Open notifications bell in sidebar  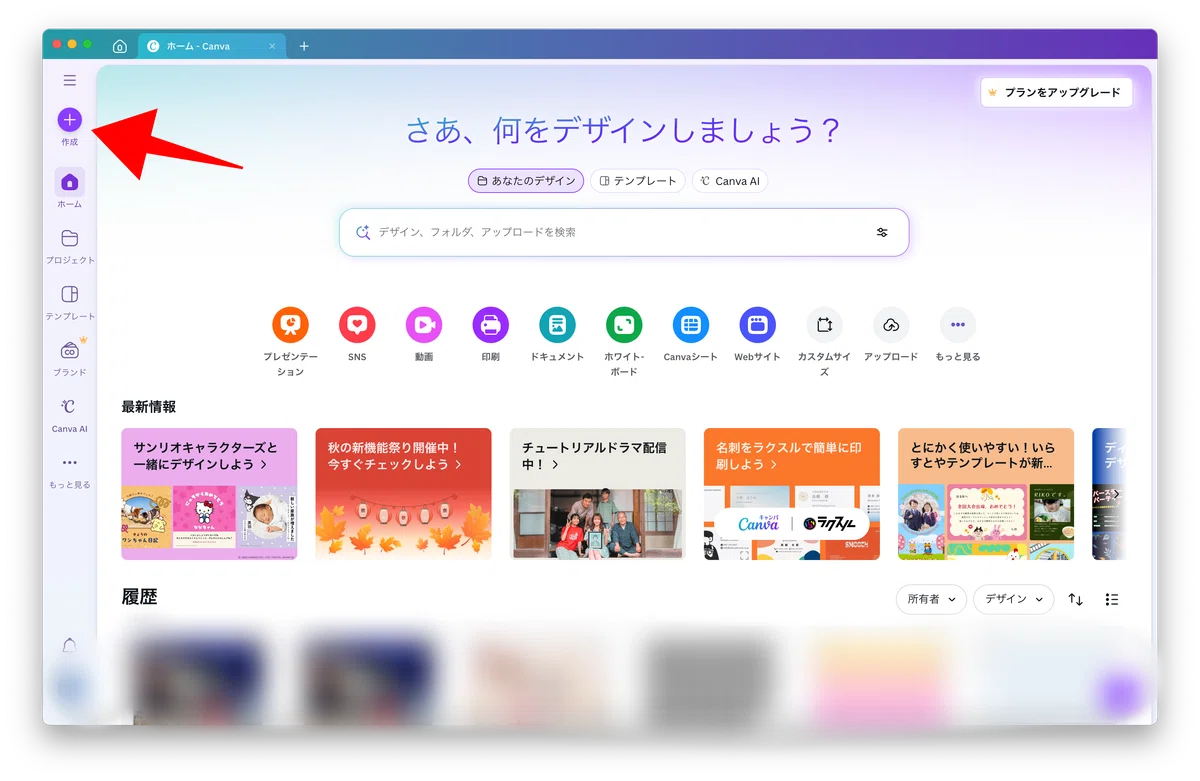click(70, 646)
